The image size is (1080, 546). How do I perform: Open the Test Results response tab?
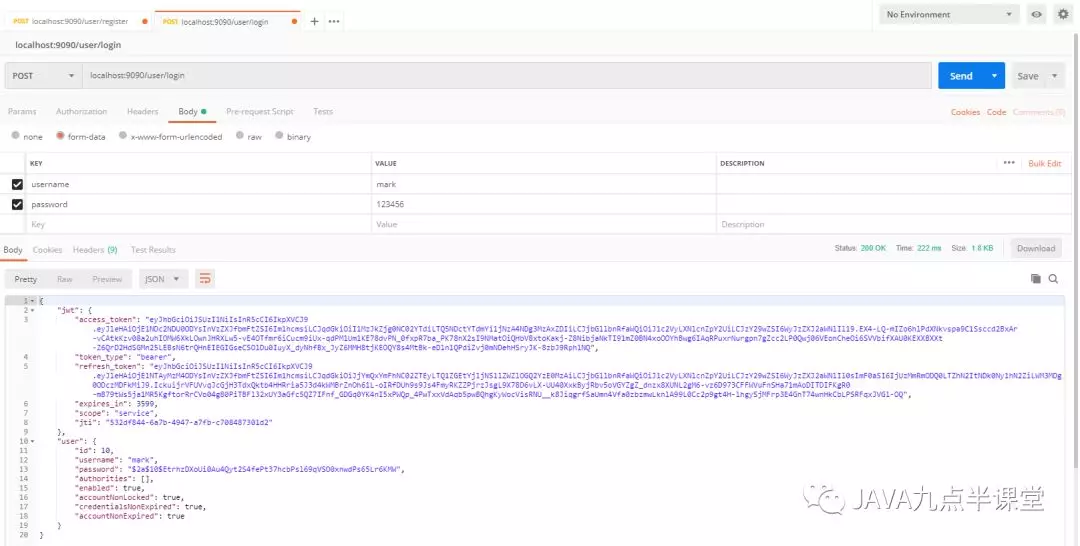[153, 249]
